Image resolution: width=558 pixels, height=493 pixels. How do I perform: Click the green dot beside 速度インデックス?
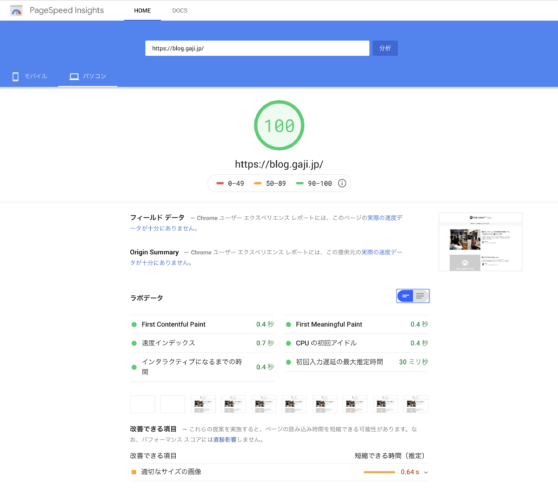click(134, 343)
